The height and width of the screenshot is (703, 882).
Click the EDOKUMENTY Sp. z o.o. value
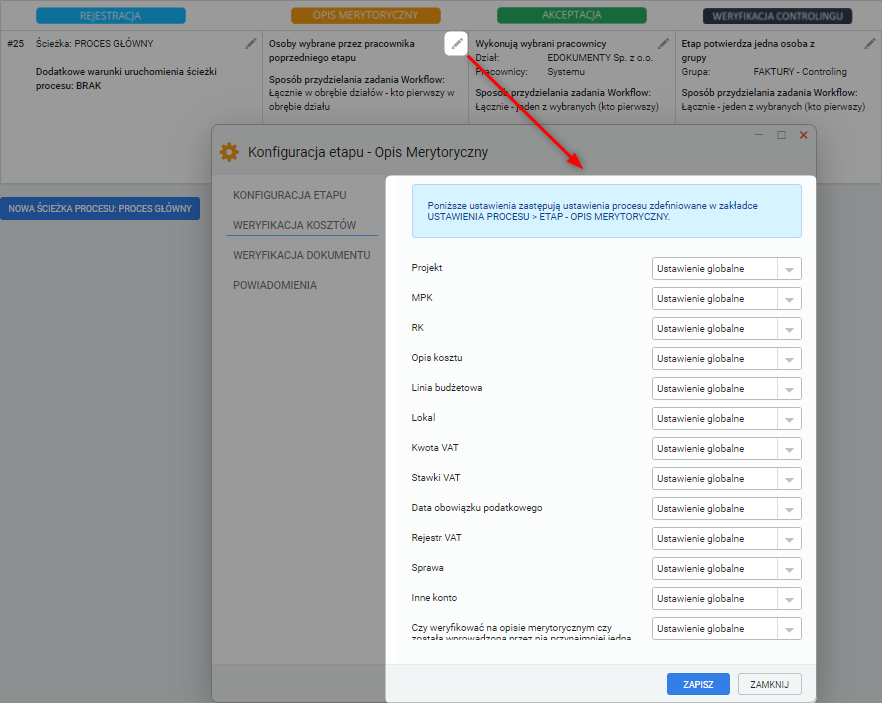[600, 57]
